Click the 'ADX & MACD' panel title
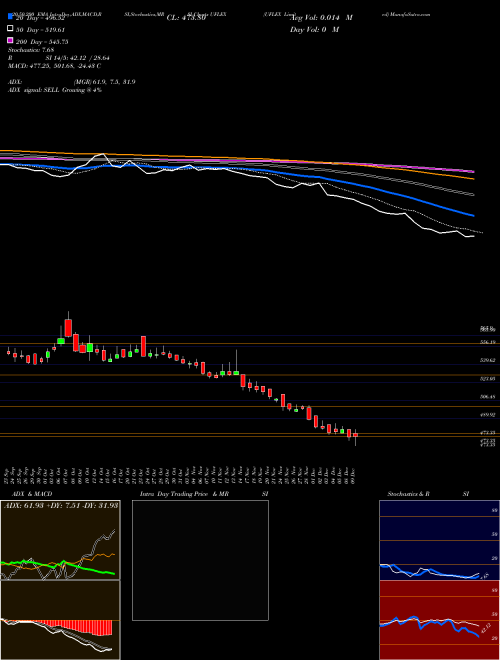Screen dimensions: 500x660 click(x=32, y=494)
